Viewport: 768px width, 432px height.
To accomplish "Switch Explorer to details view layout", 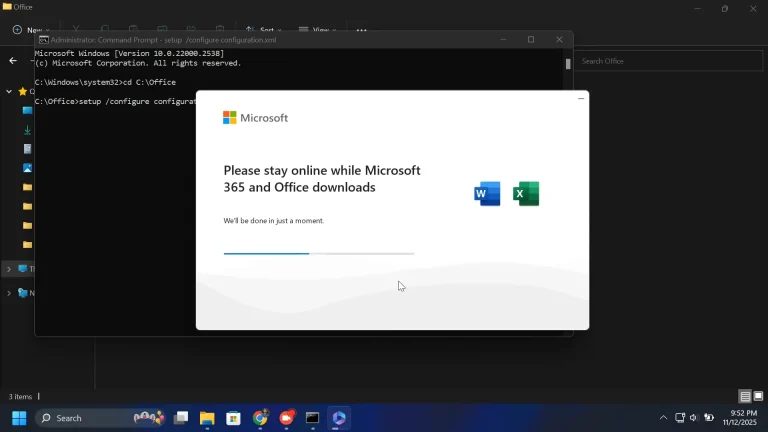I will (x=745, y=396).
